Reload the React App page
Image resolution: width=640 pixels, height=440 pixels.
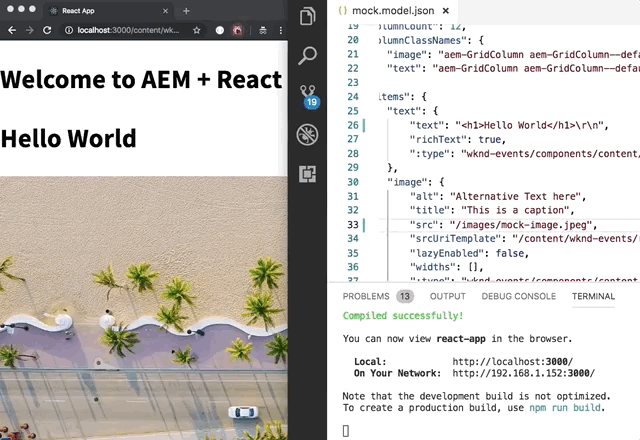point(47,30)
